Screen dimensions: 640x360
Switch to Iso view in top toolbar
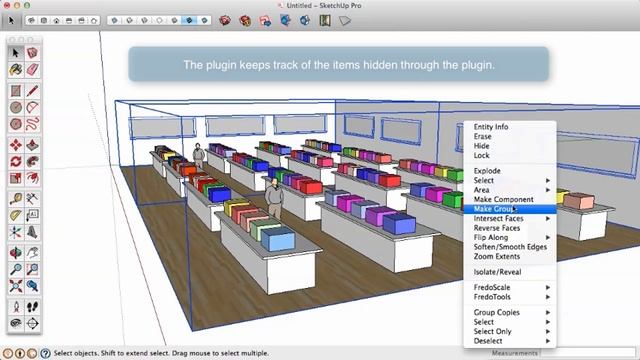pos(31,20)
